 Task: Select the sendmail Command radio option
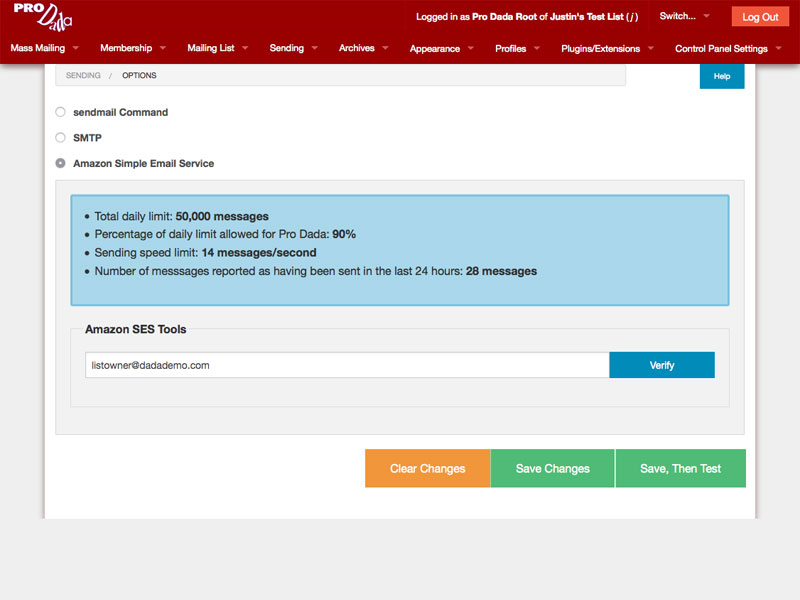click(61, 112)
